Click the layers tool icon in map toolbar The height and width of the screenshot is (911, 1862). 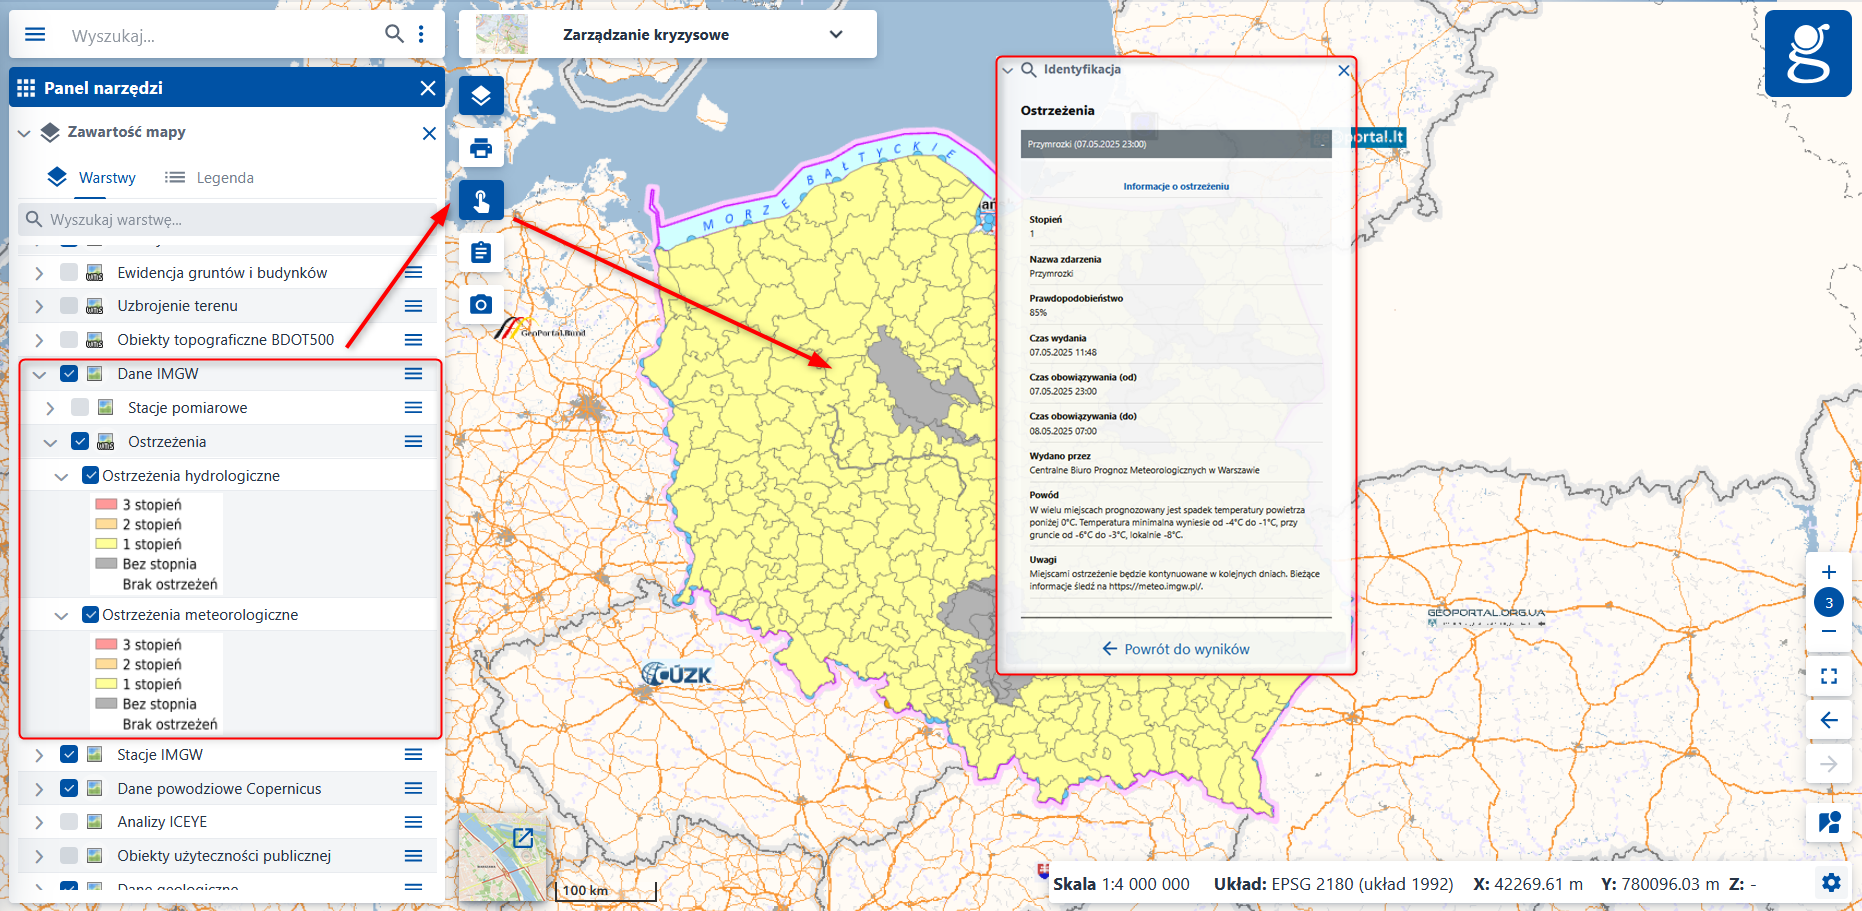point(481,96)
